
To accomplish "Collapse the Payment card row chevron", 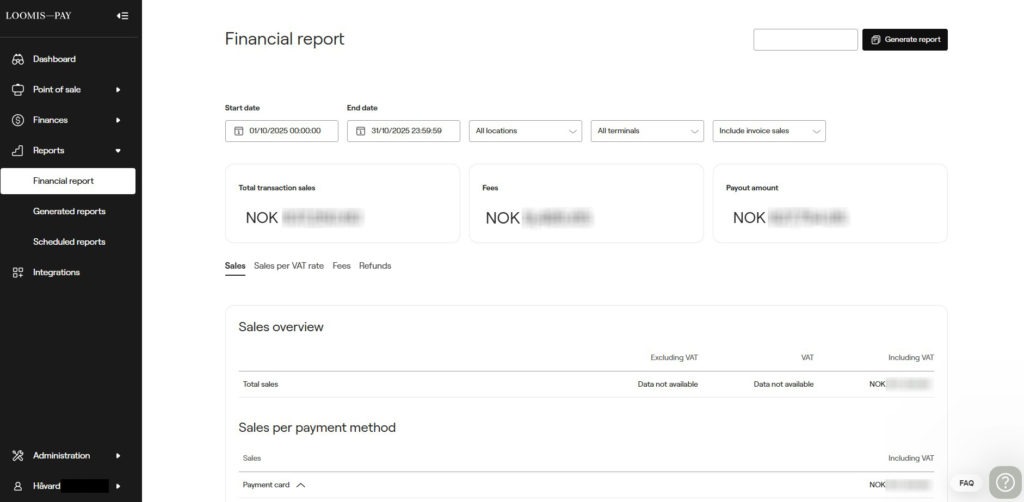I will (x=301, y=485).
